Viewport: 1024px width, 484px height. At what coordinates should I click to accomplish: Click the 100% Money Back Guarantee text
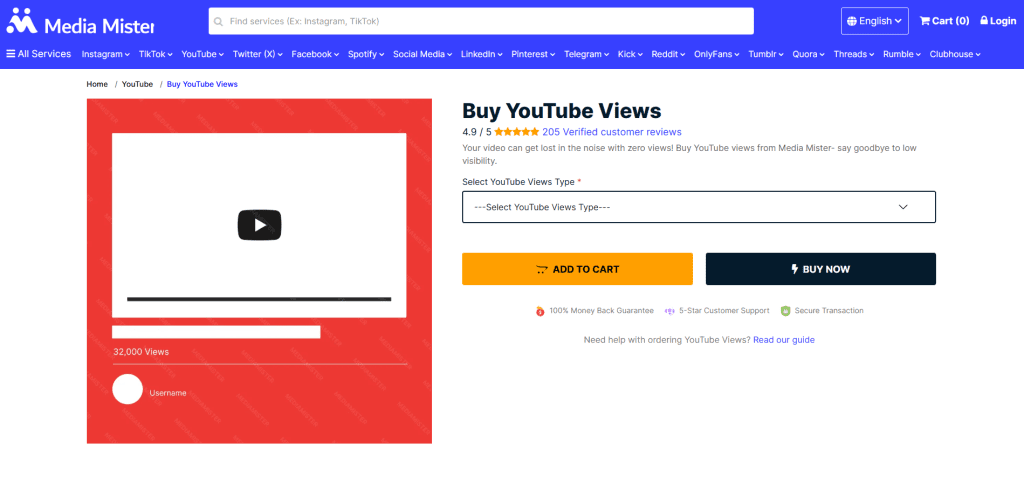click(x=601, y=311)
